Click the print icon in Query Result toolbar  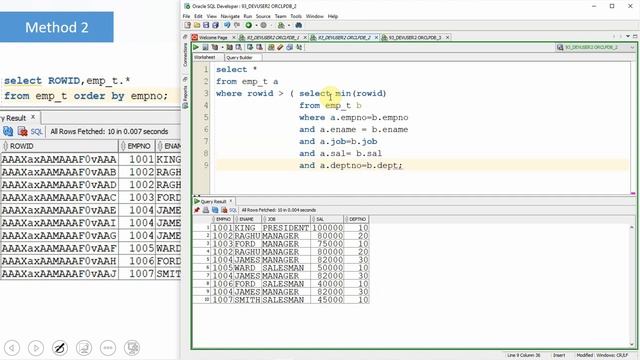(x=206, y=210)
